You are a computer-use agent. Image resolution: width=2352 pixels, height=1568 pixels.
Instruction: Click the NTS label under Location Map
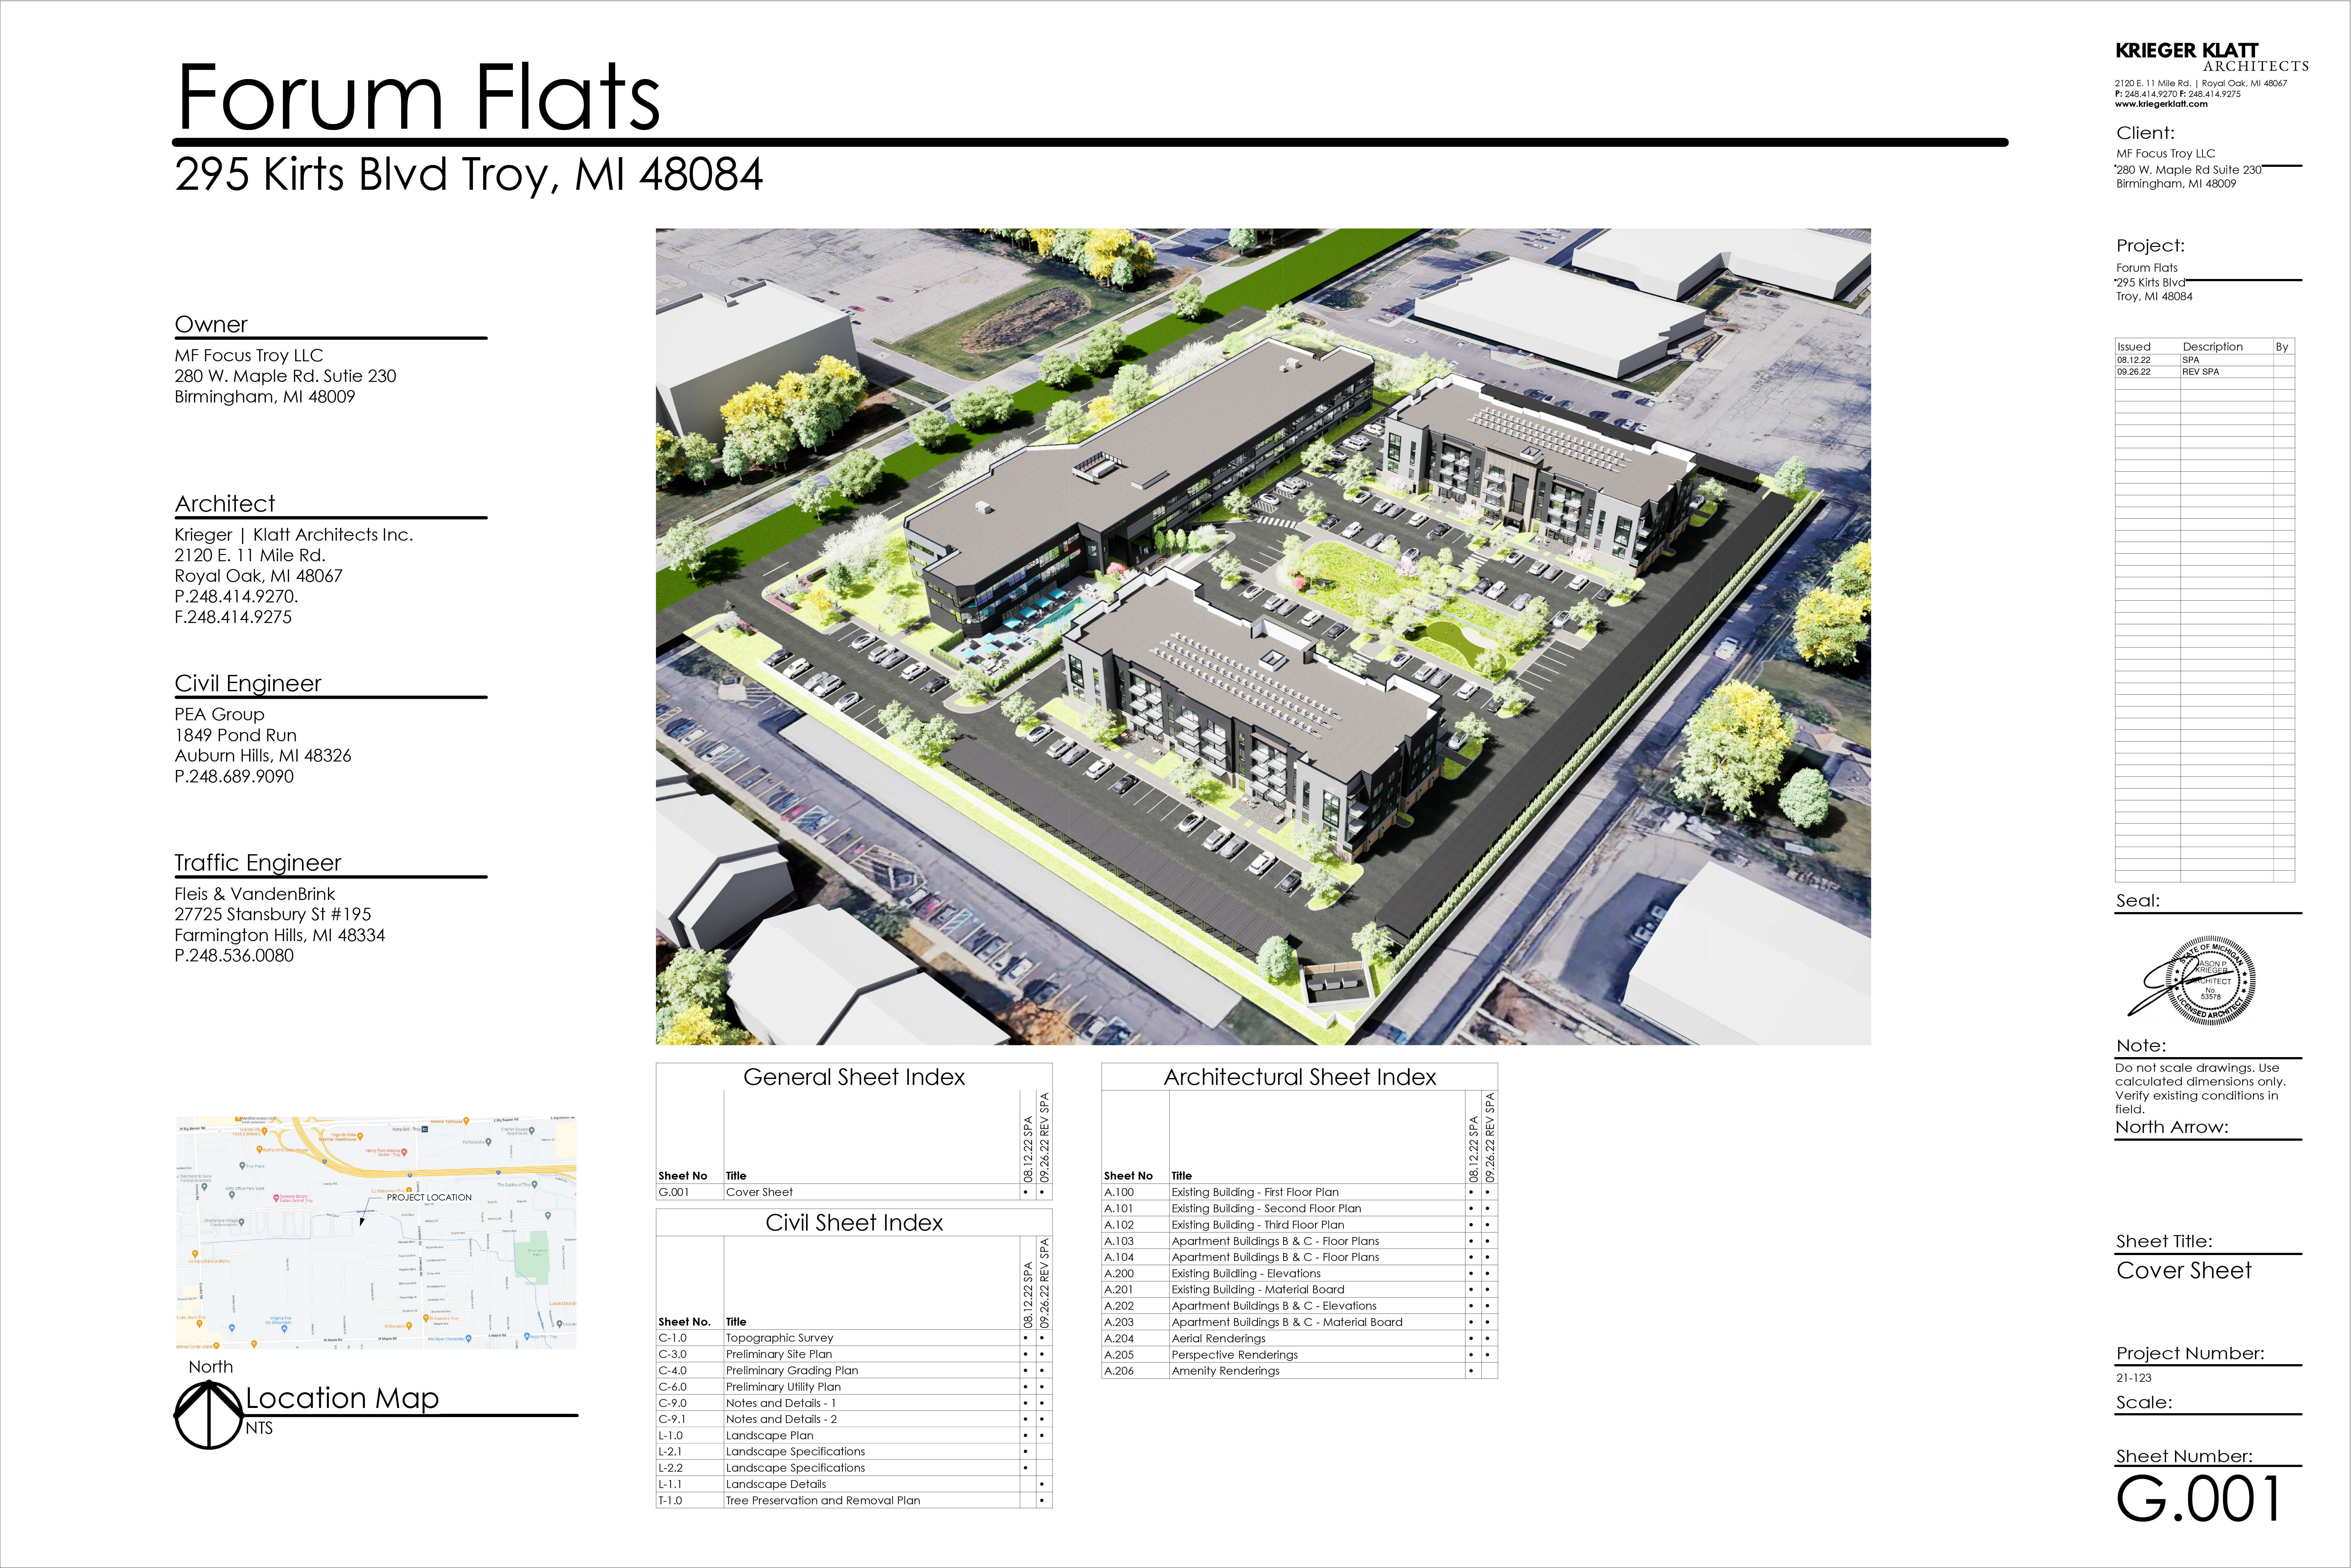(x=259, y=1429)
